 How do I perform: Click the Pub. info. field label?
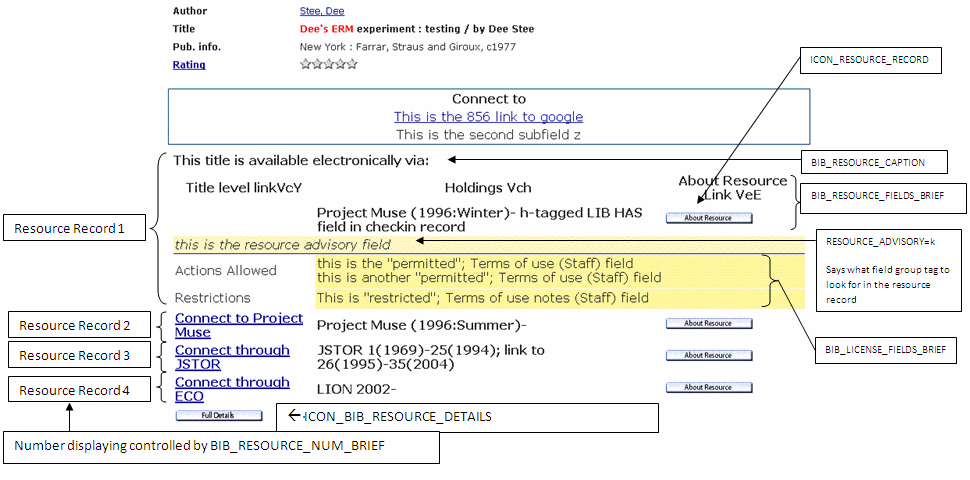pyautogui.click(x=197, y=46)
